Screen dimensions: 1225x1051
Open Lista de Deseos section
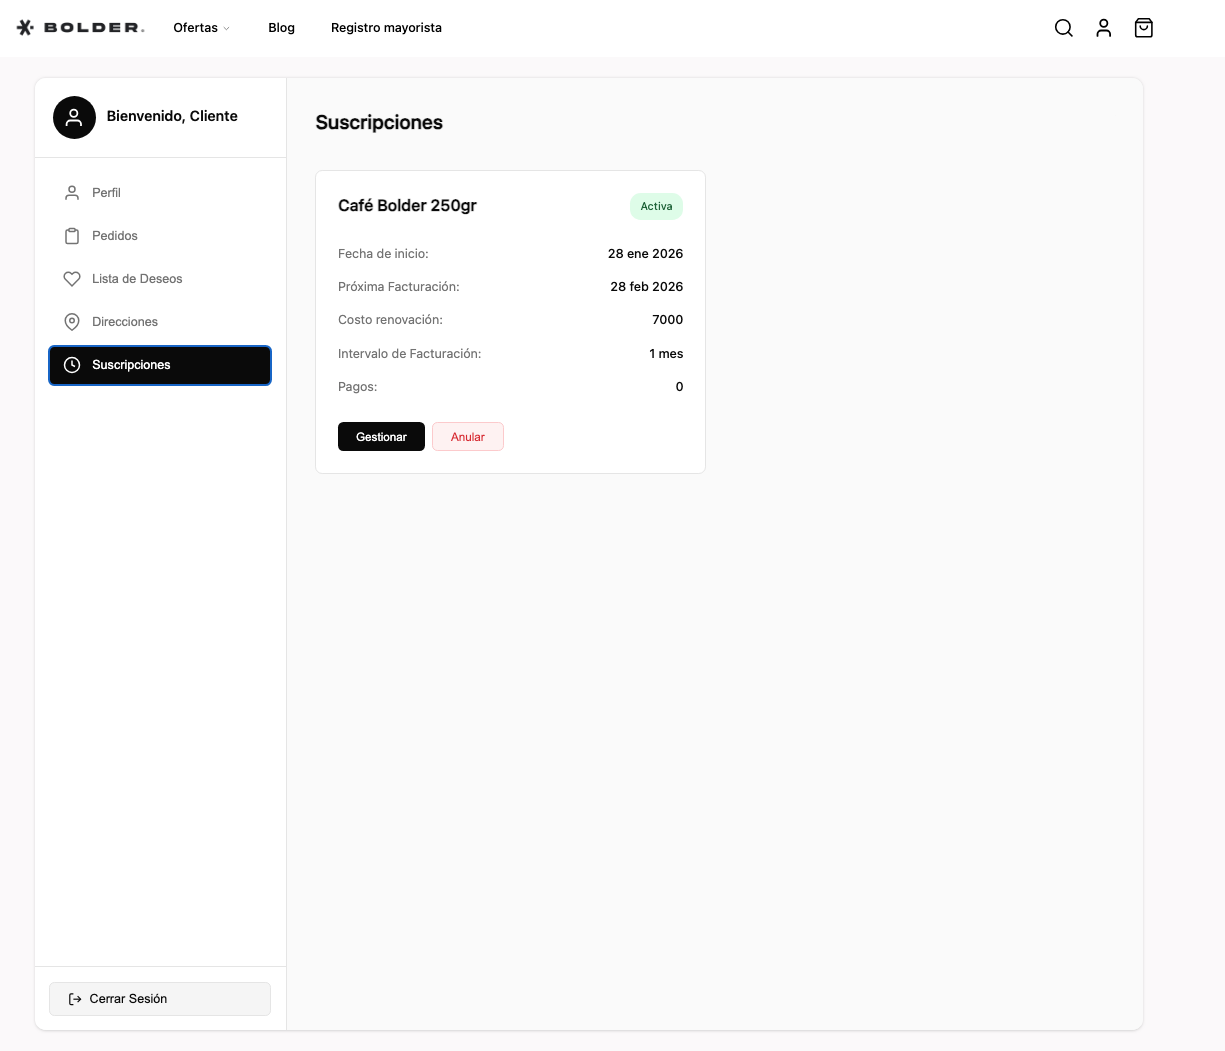pyautogui.click(x=160, y=279)
